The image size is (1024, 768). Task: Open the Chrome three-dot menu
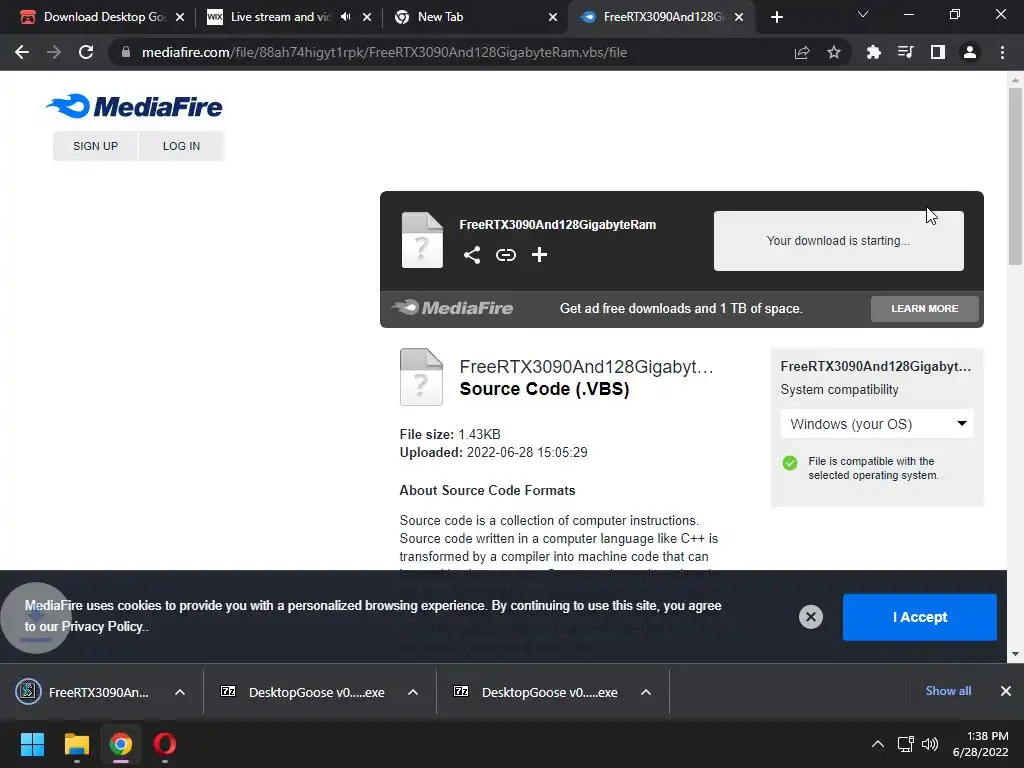coord(1002,52)
